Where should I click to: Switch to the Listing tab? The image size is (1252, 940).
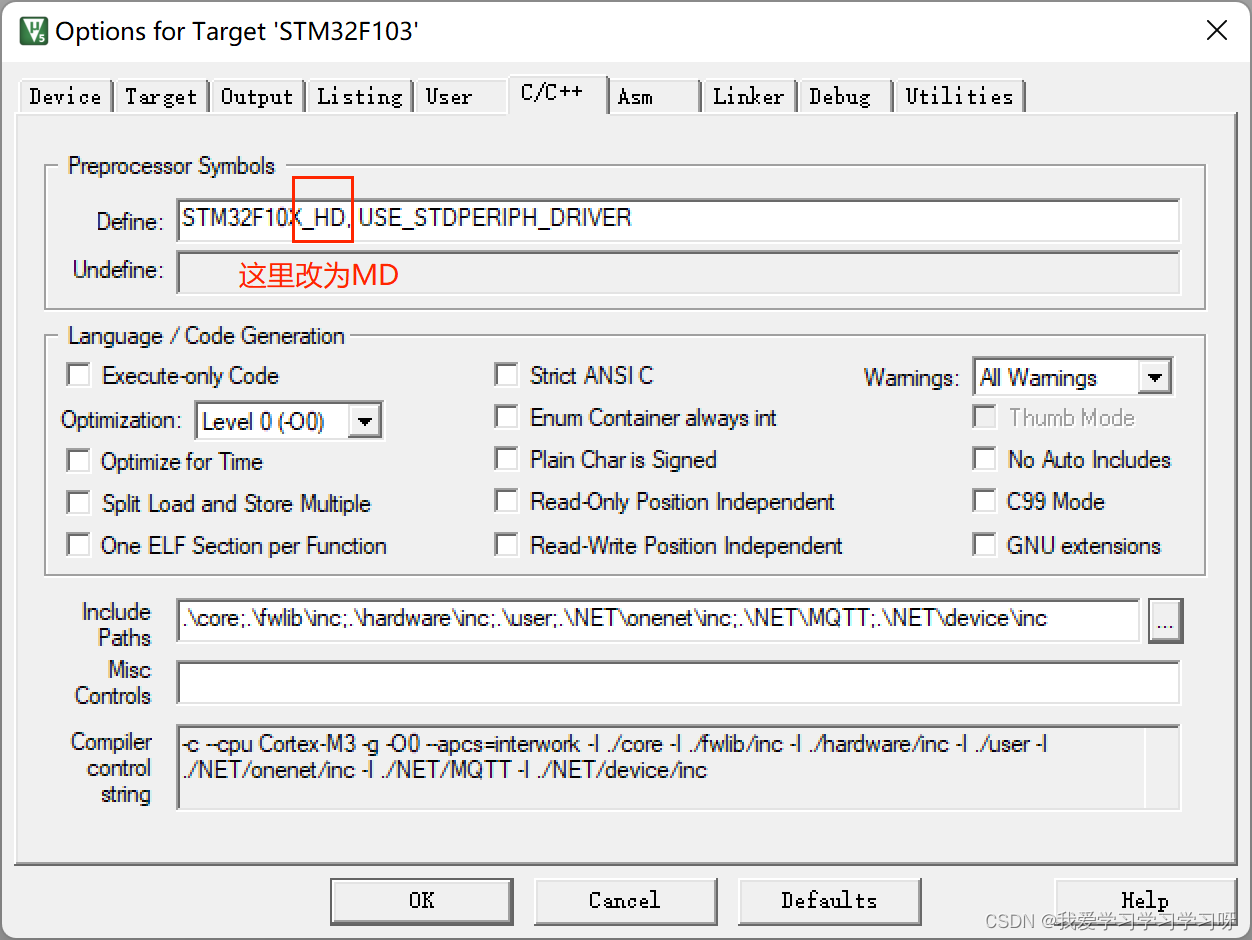(x=358, y=96)
